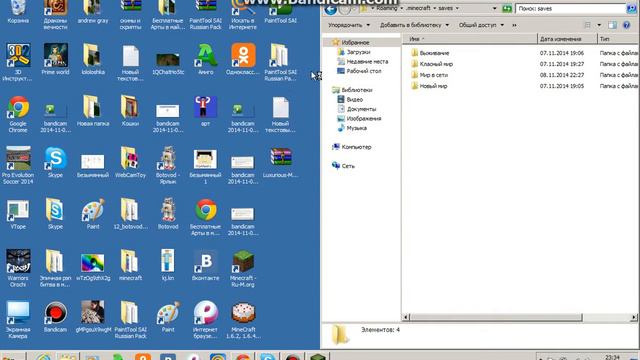Open the lololoshka folder

pyautogui.click(x=93, y=59)
